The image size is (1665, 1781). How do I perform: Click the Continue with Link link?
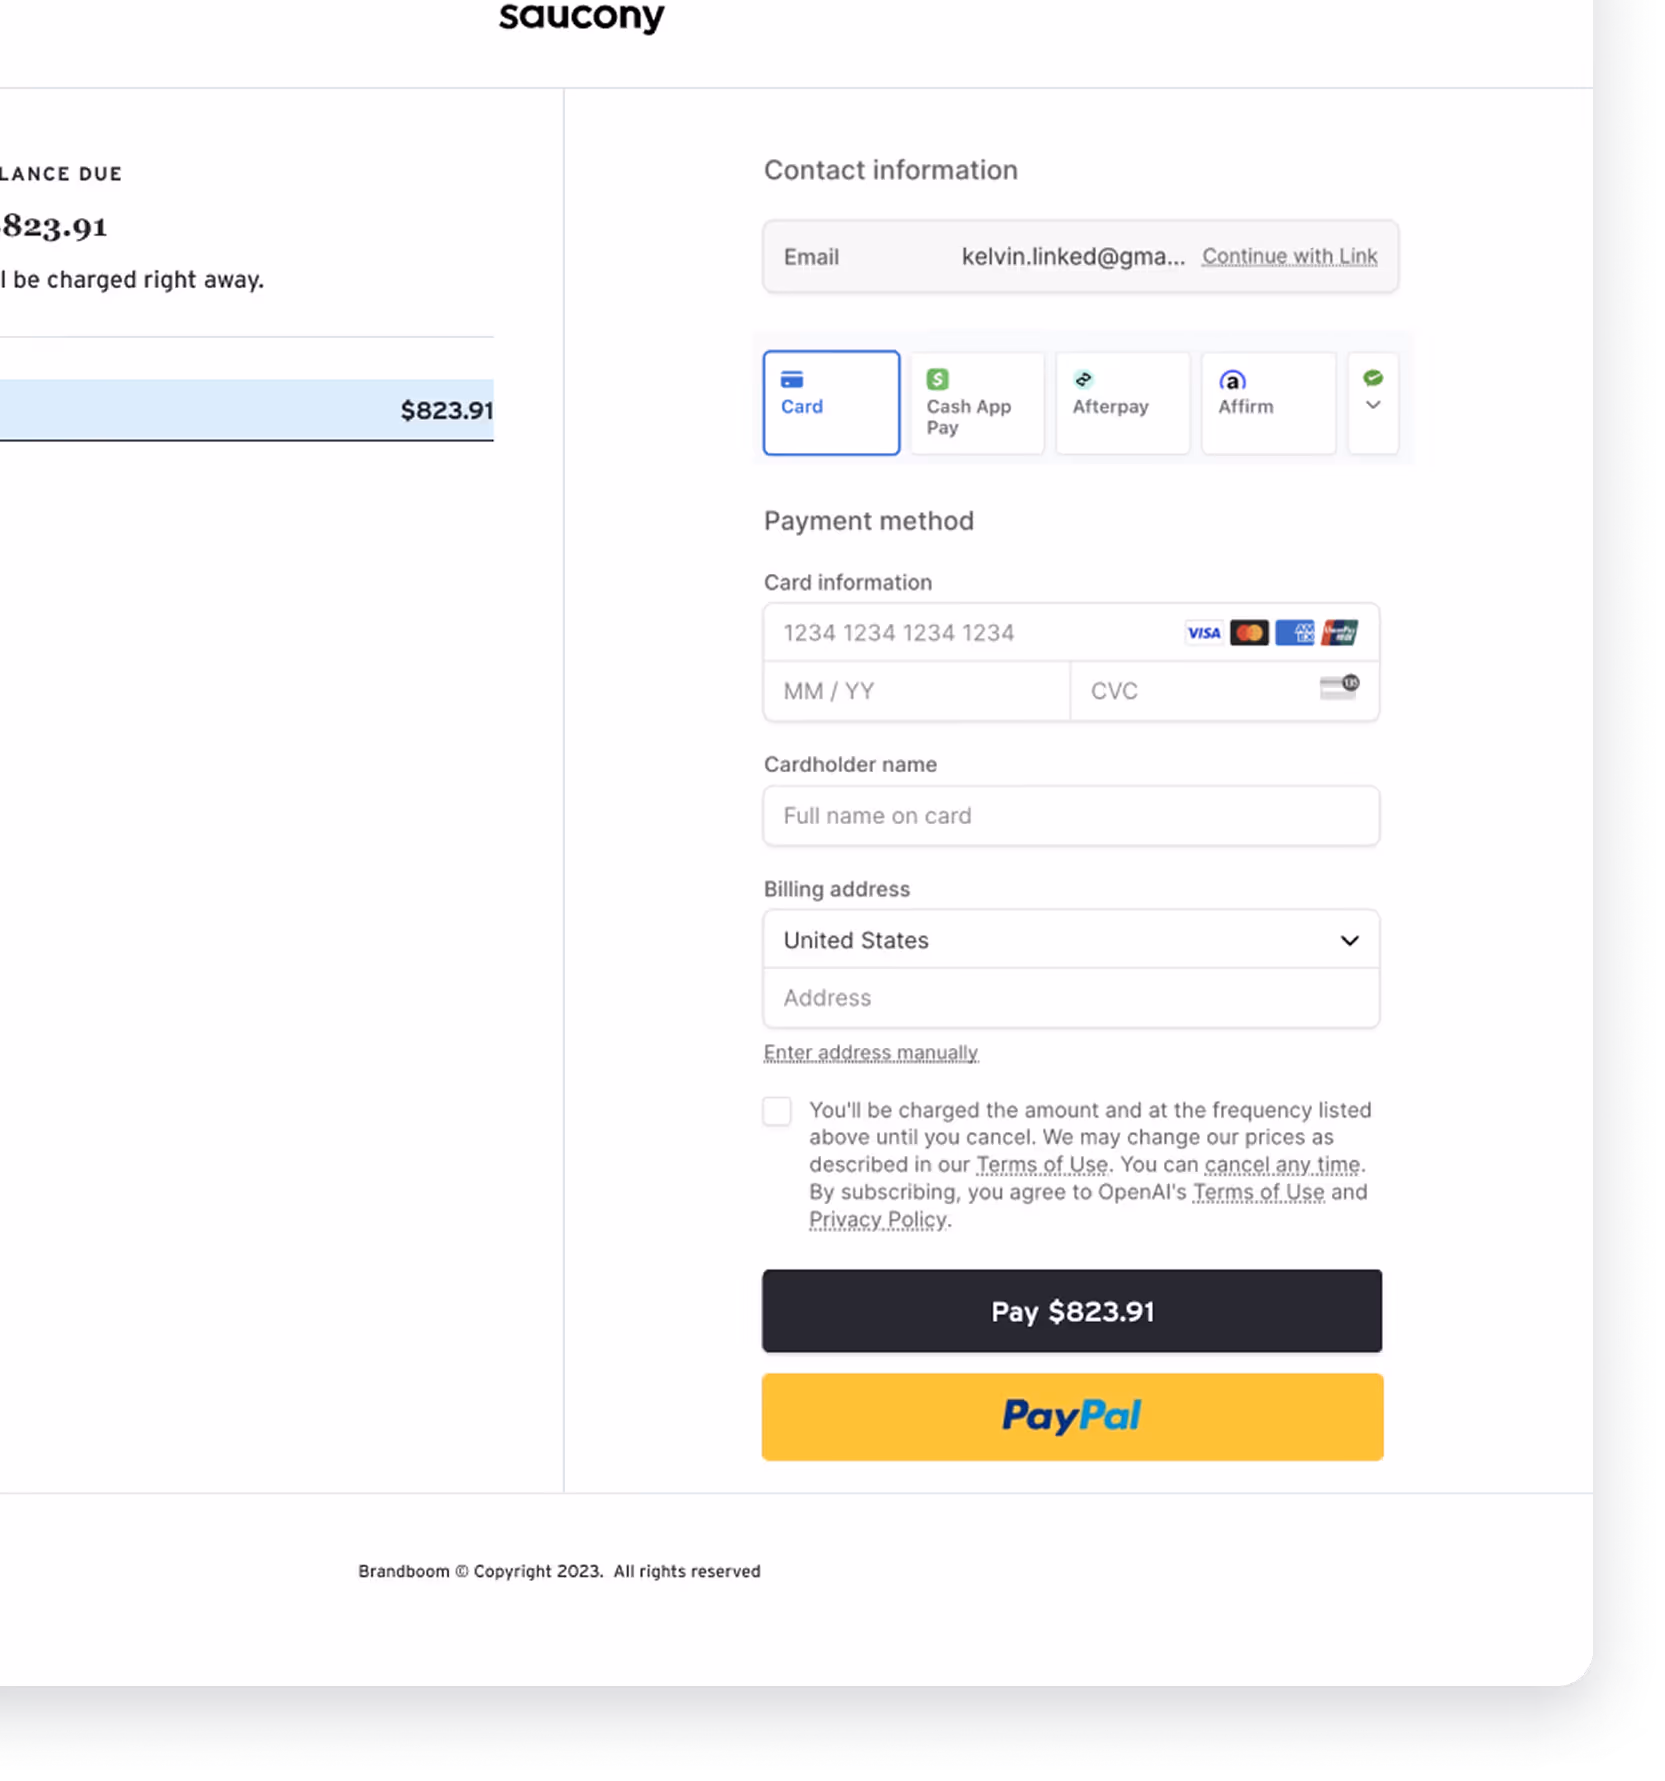click(x=1289, y=256)
